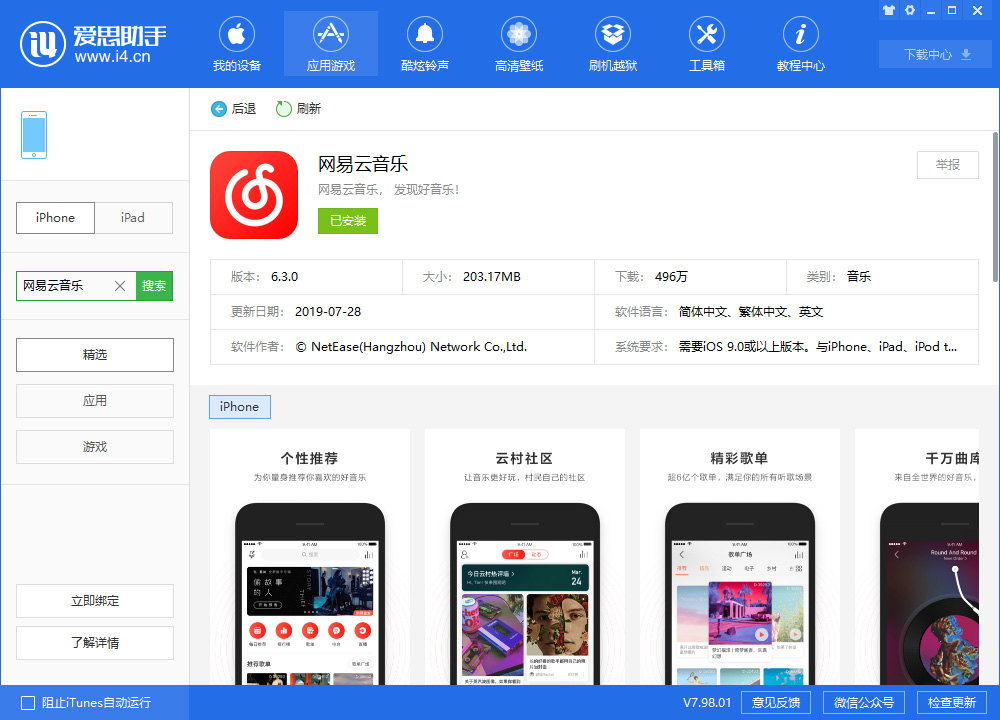Image resolution: width=1000 pixels, height=720 pixels.
Task: Open the 我的设备 (My Devices) section
Action: coord(237,43)
